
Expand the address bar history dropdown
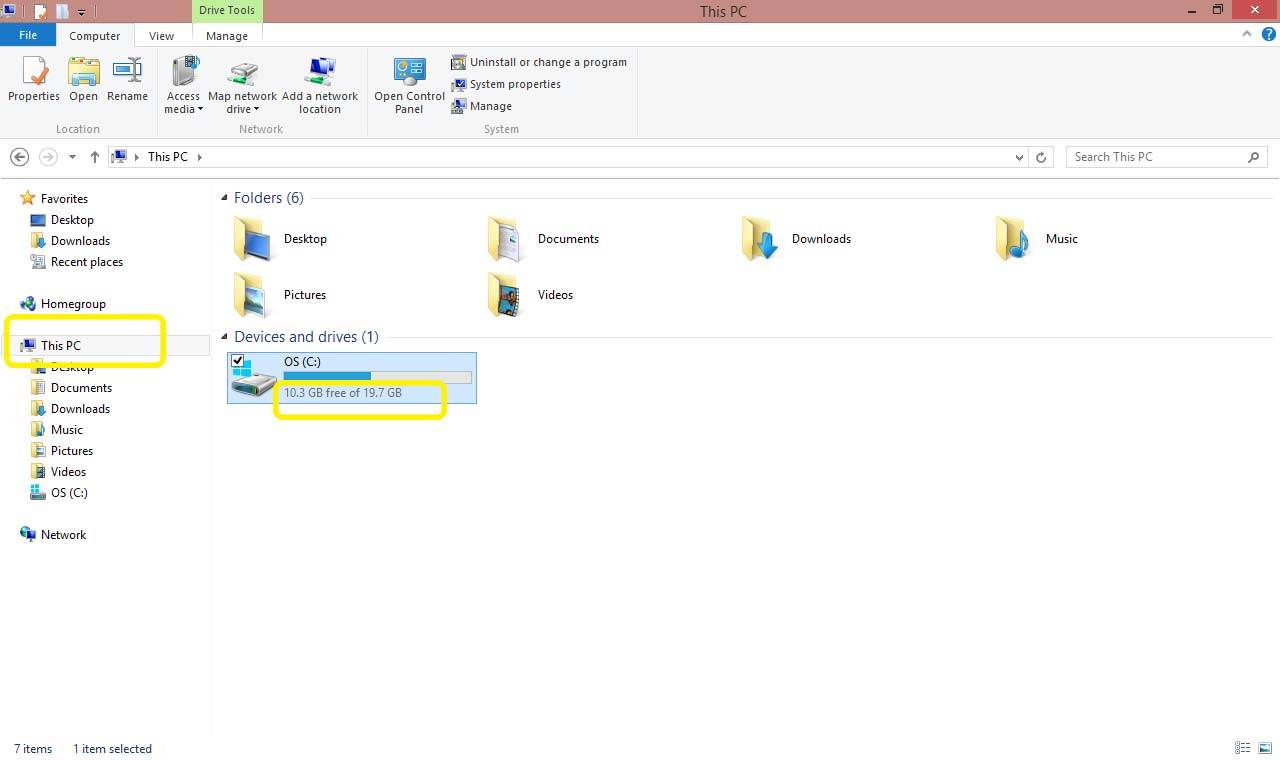click(x=1019, y=157)
